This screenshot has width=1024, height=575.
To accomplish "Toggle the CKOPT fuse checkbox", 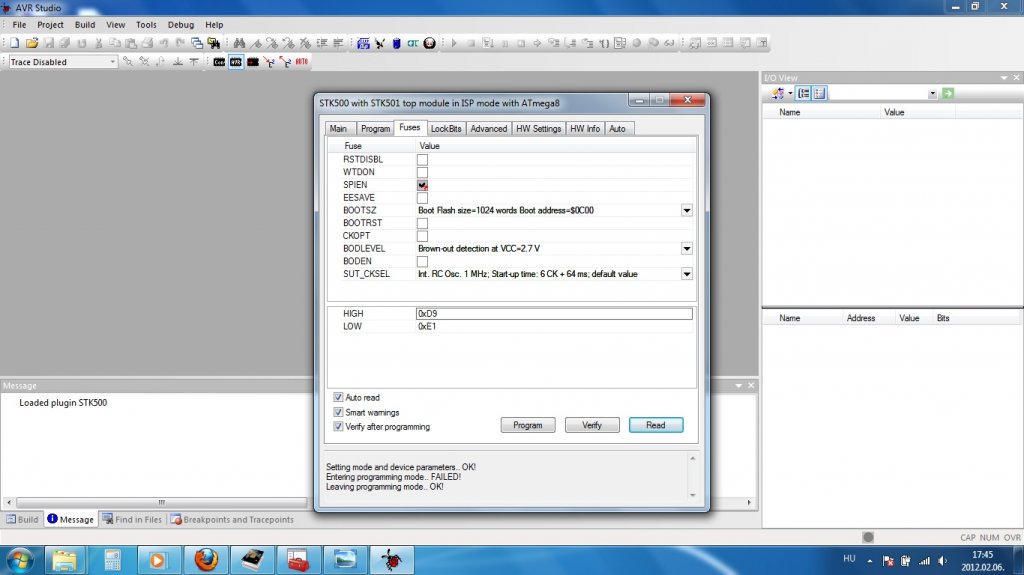I will [x=423, y=236].
